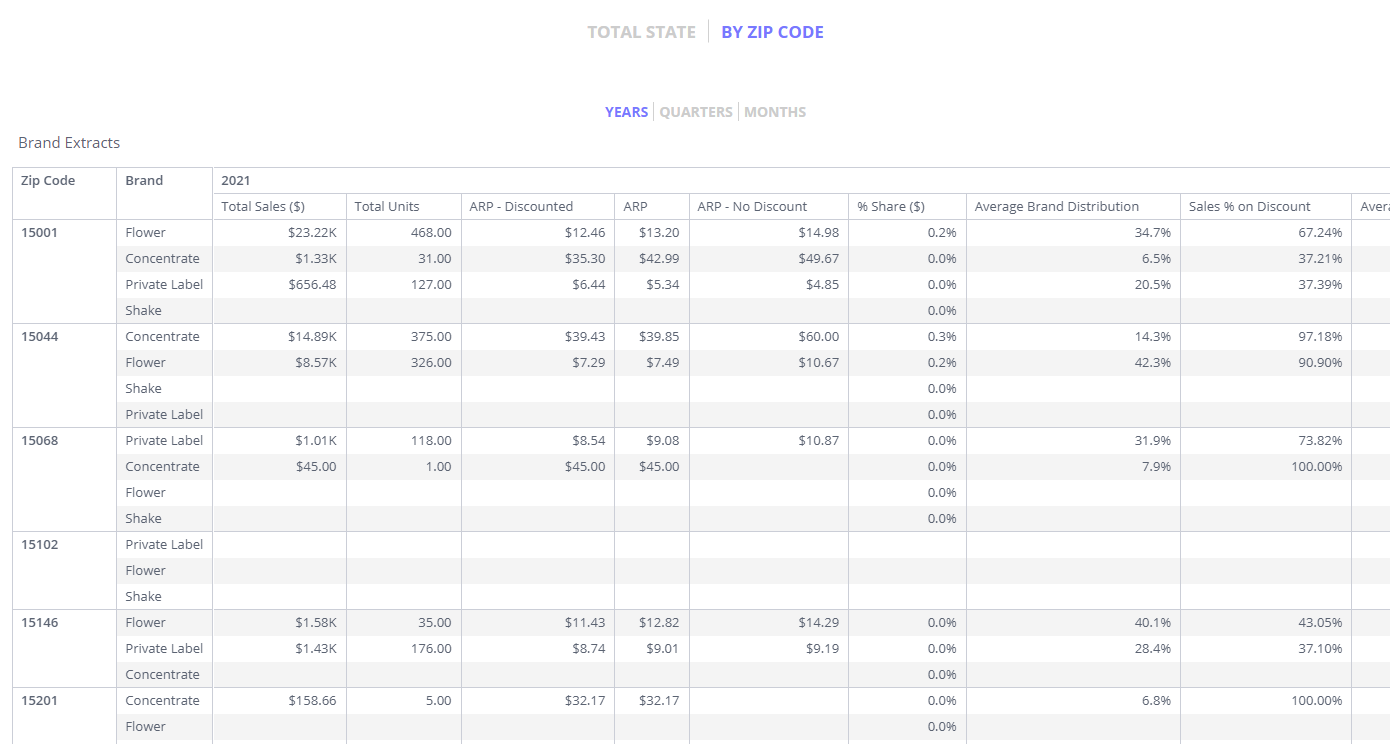Click the Brand column header
1392x744 pixels.
pos(144,181)
